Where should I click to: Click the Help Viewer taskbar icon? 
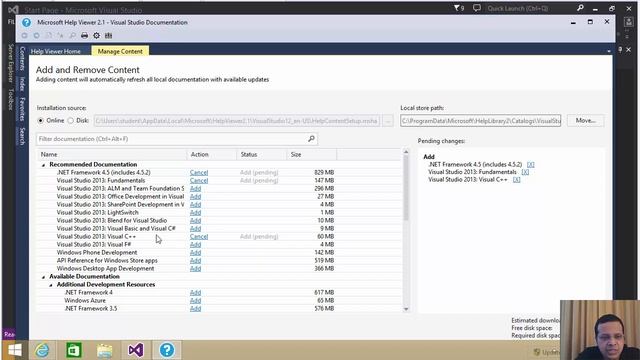coord(167,350)
